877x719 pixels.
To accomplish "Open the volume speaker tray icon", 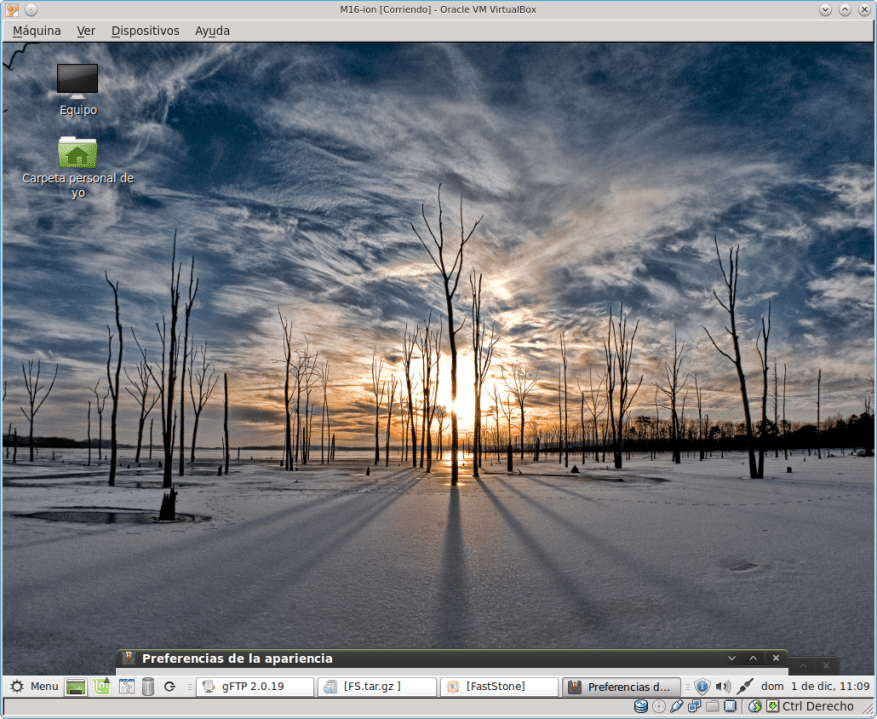I will [723, 687].
